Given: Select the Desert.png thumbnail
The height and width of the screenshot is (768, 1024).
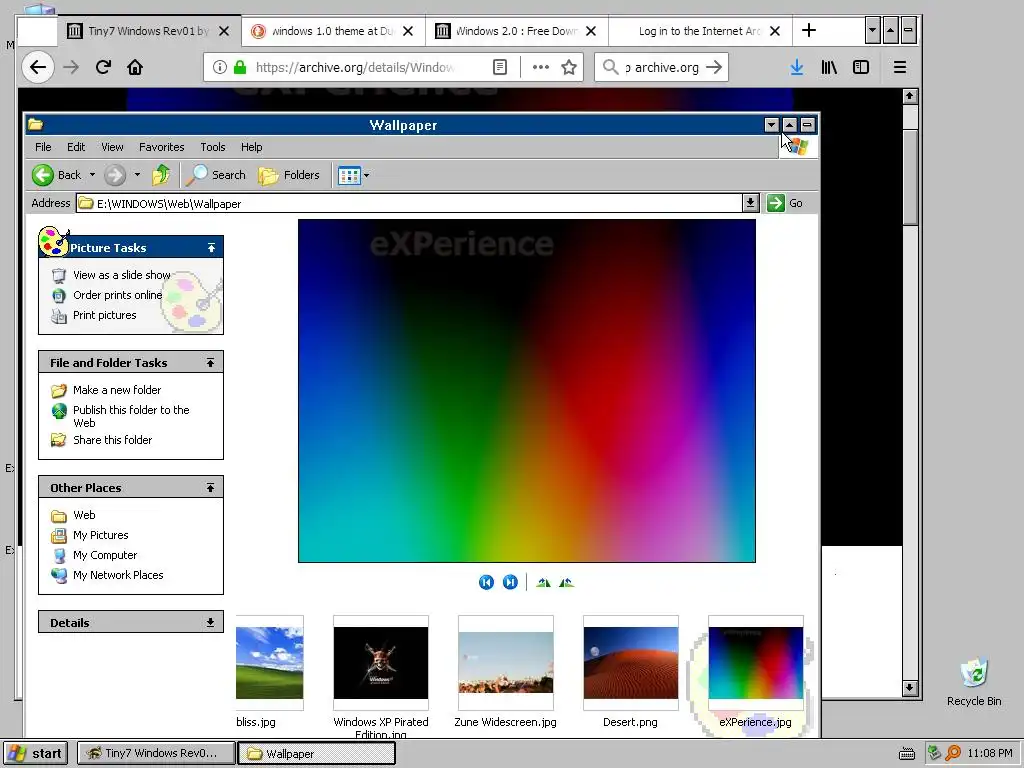Looking at the screenshot, I should click(631, 663).
